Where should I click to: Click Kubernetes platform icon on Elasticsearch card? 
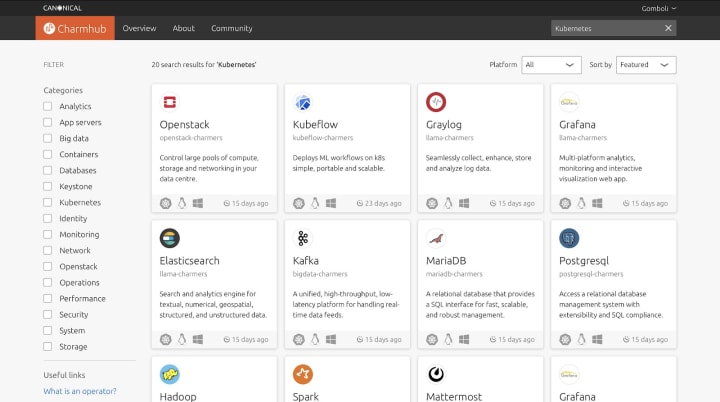click(165, 339)
